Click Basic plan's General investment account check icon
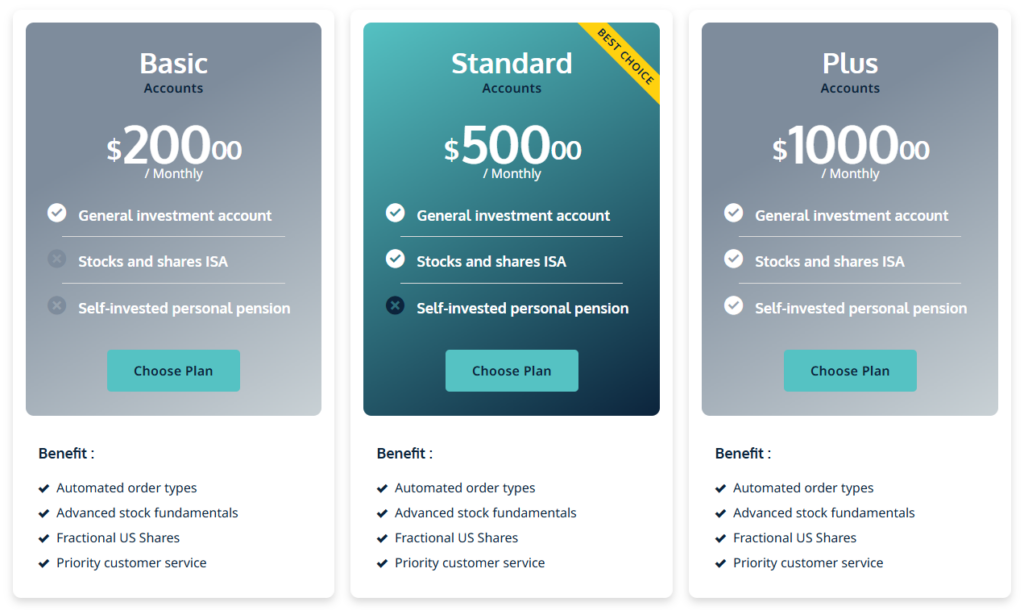Screen dimensions: 1024x610 [57, 213]
